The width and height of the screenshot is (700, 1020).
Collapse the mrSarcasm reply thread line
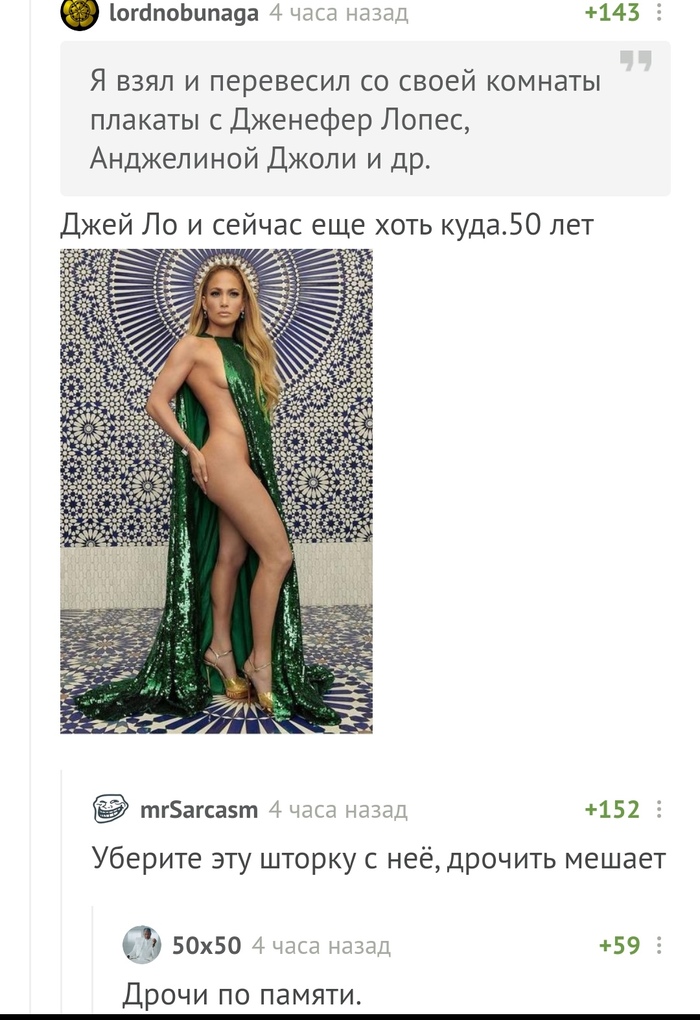coord(62,891)
